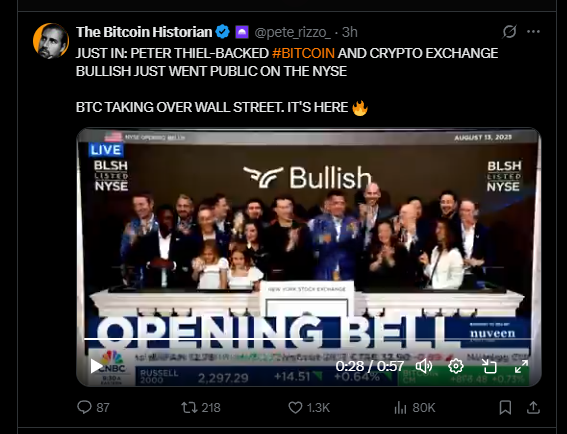
Task: Open The Bitcoin Historian profile name
Action: (144, 32)
